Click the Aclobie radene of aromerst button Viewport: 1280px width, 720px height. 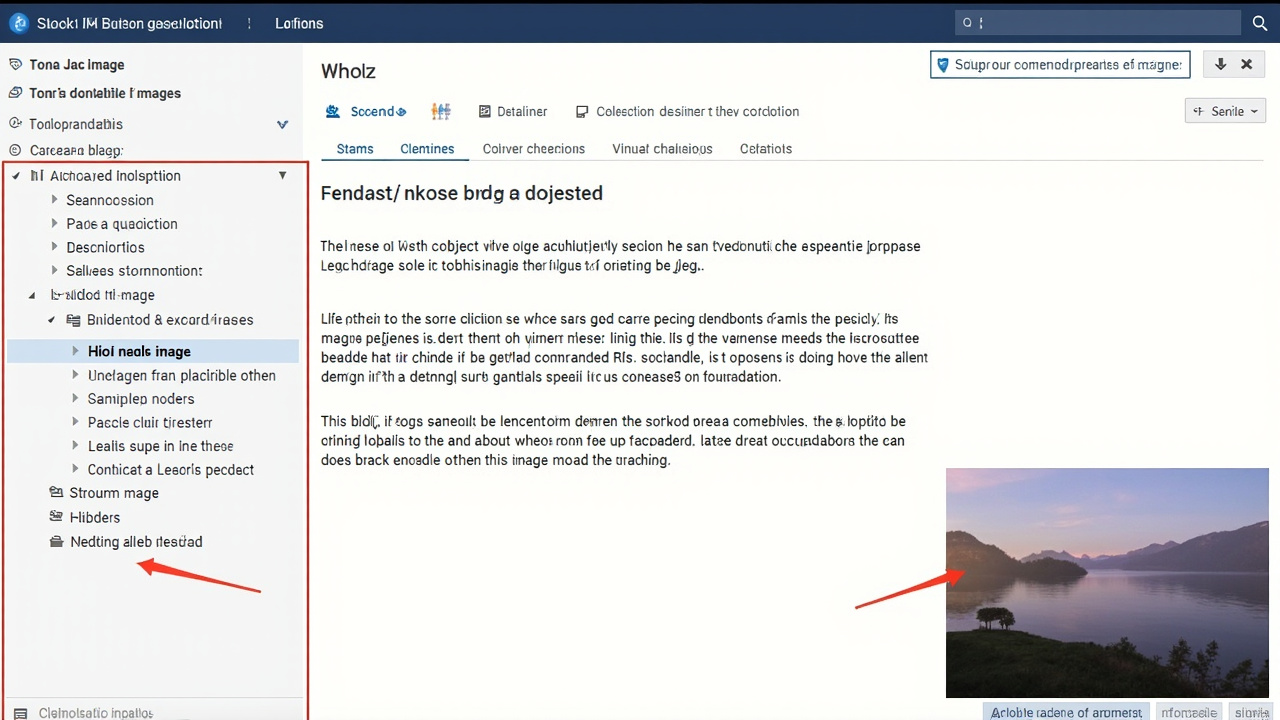1066,712
